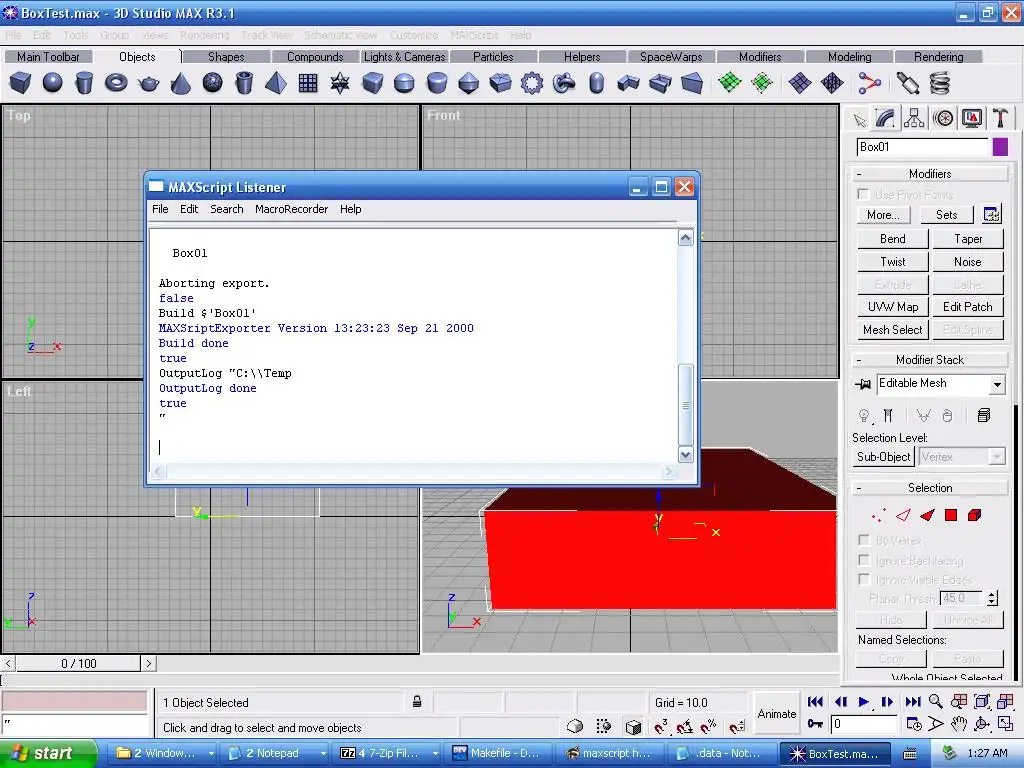This screenshot has height=768, width=1024.
Task: Toggle the 3D Snap magnet
Action: click(661, 726)
